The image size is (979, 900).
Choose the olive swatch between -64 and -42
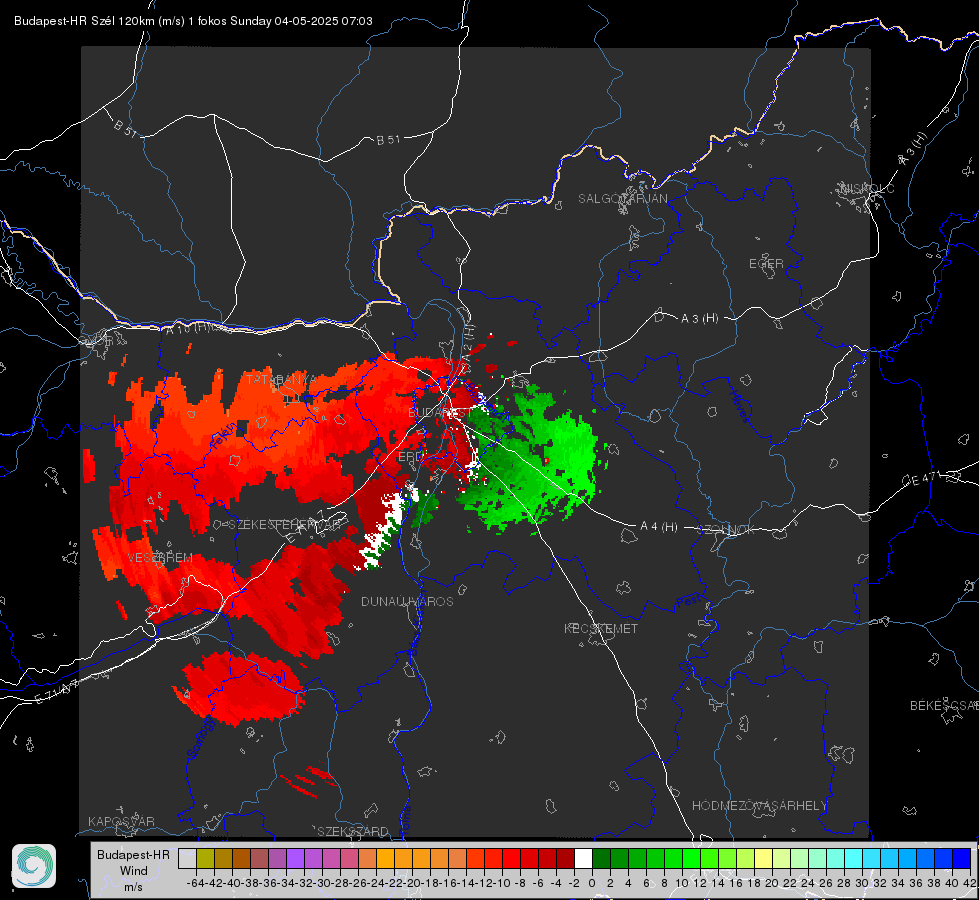tap(205, 859)
